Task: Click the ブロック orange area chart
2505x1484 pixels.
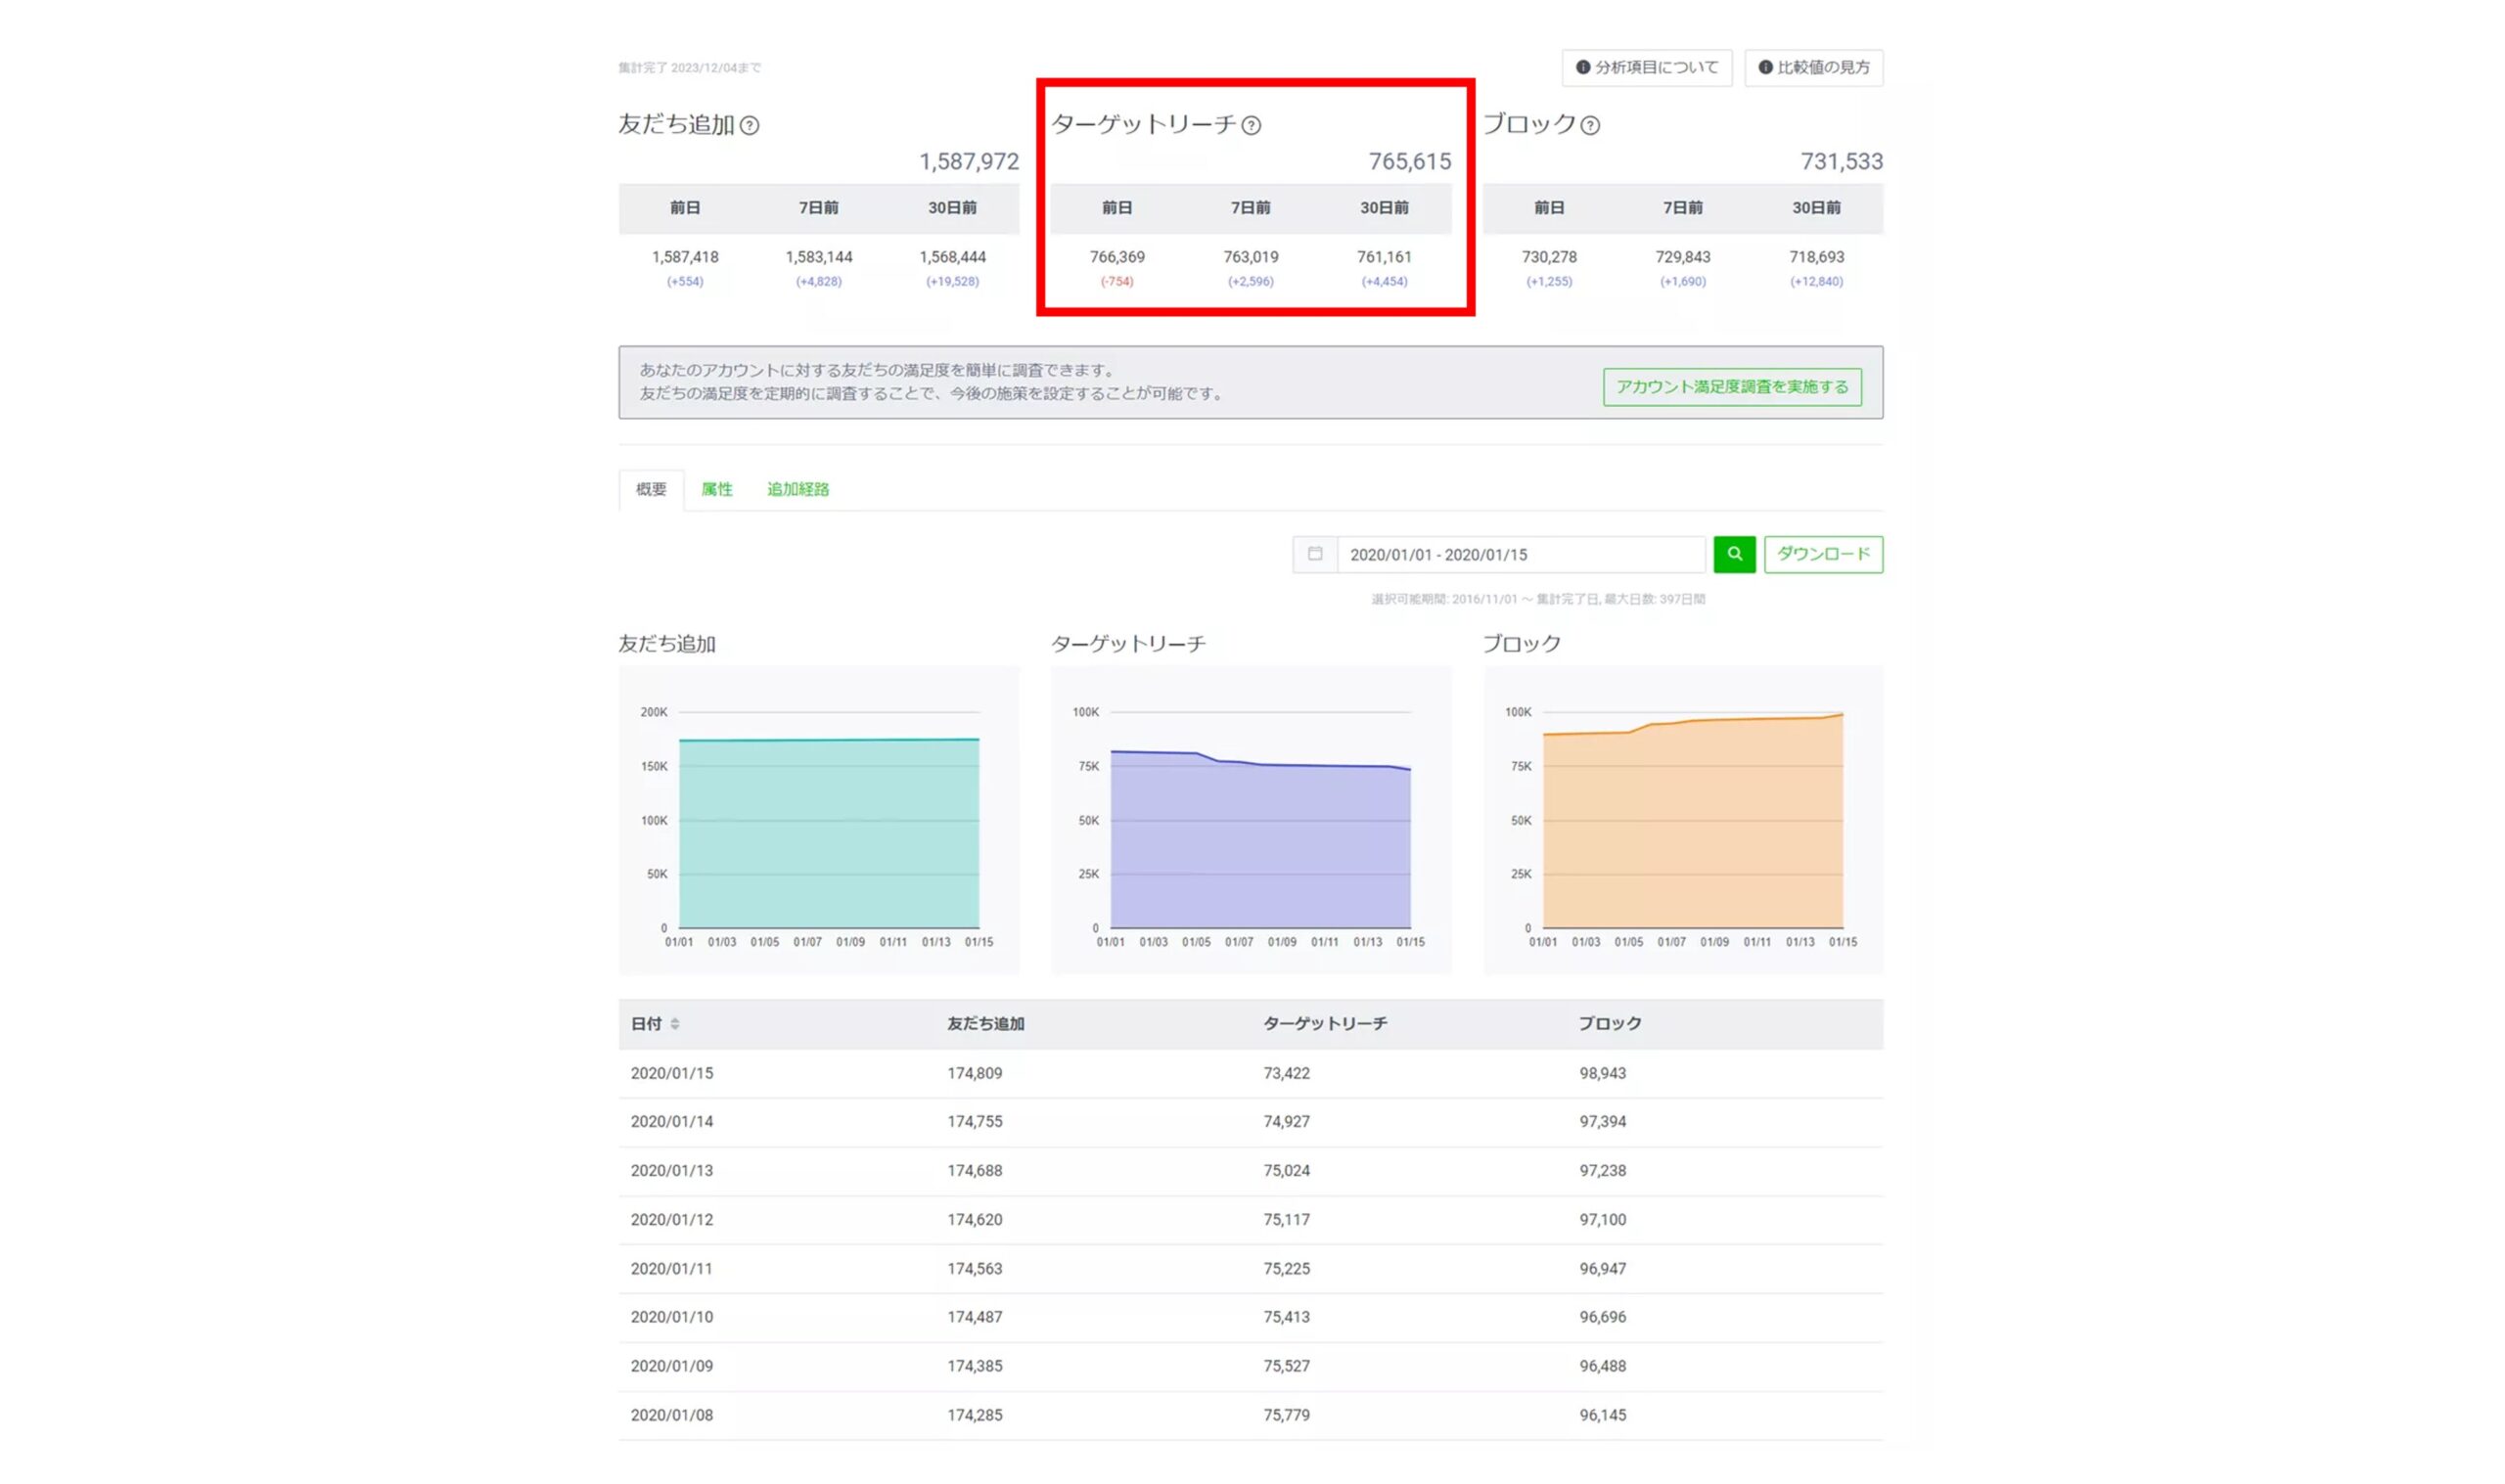Action: pos(1683,820)
